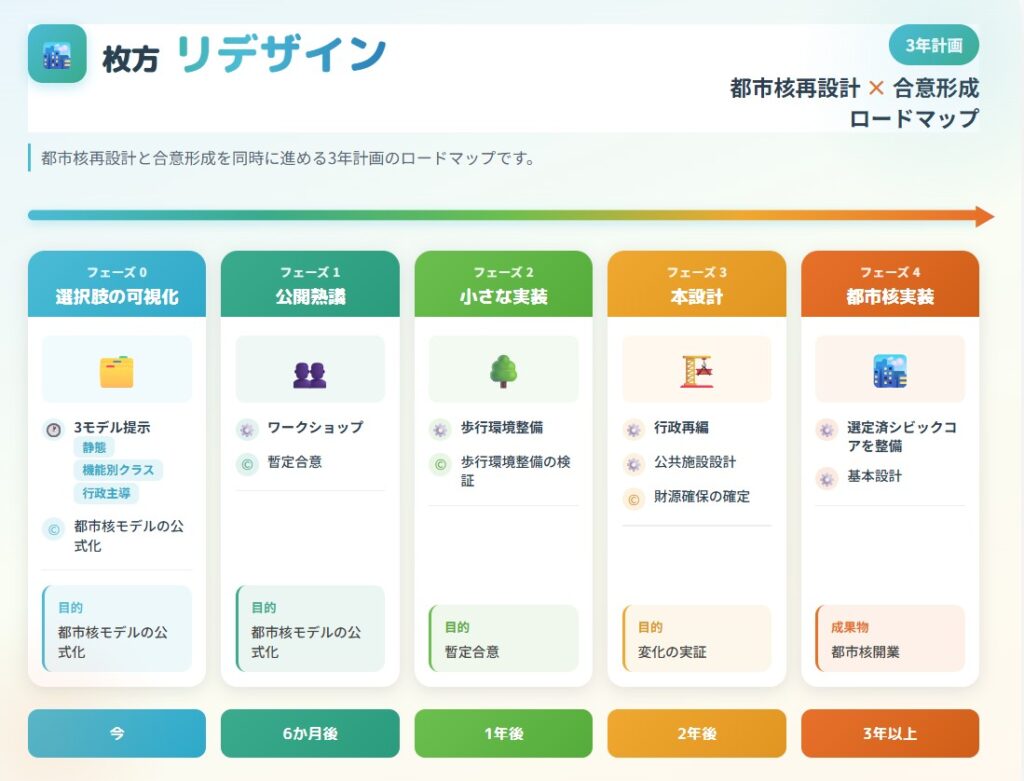Click the 1年後 timeline marker

503,734
